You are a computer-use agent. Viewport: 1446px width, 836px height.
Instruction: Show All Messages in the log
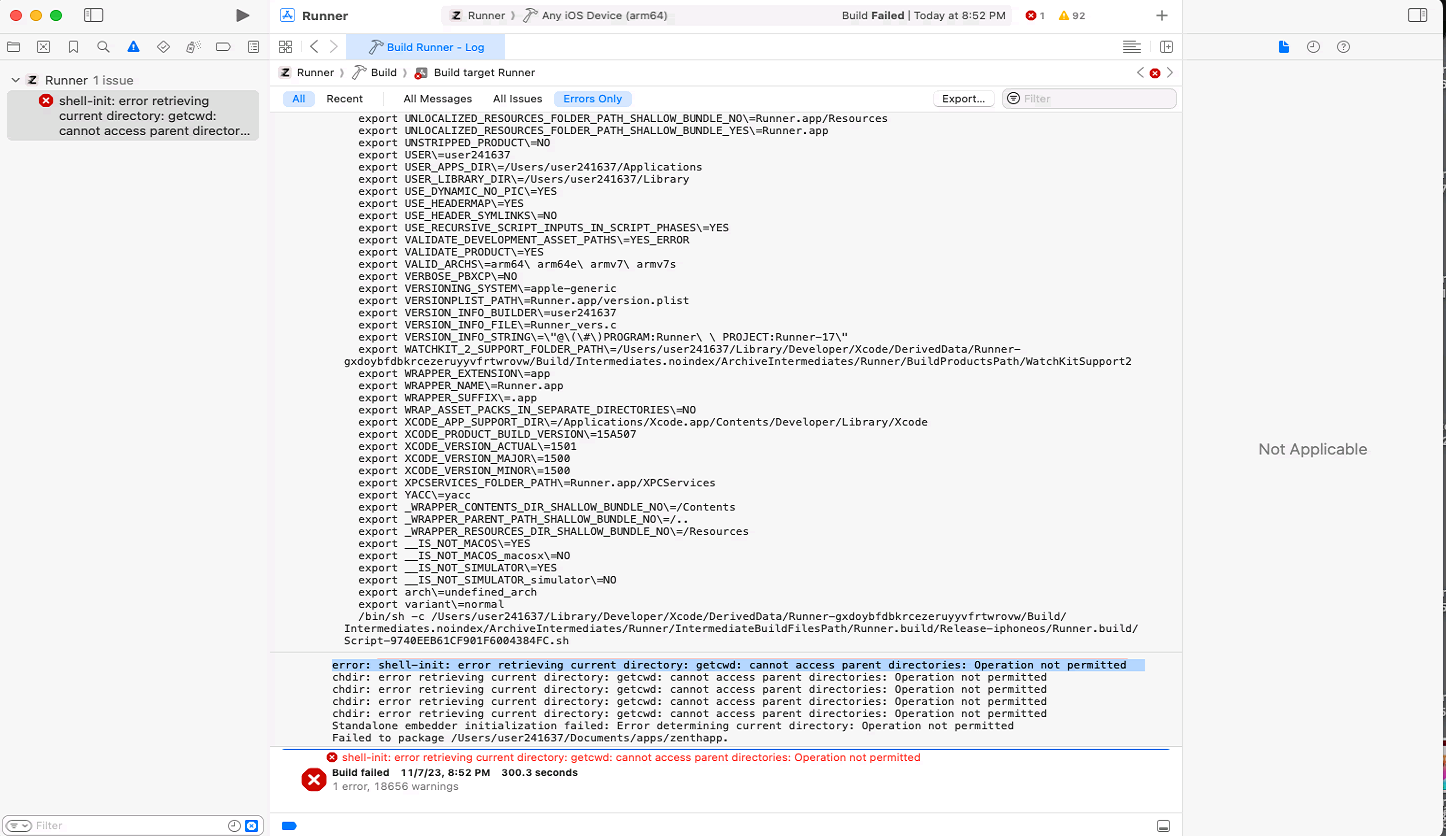click(438, 99)
